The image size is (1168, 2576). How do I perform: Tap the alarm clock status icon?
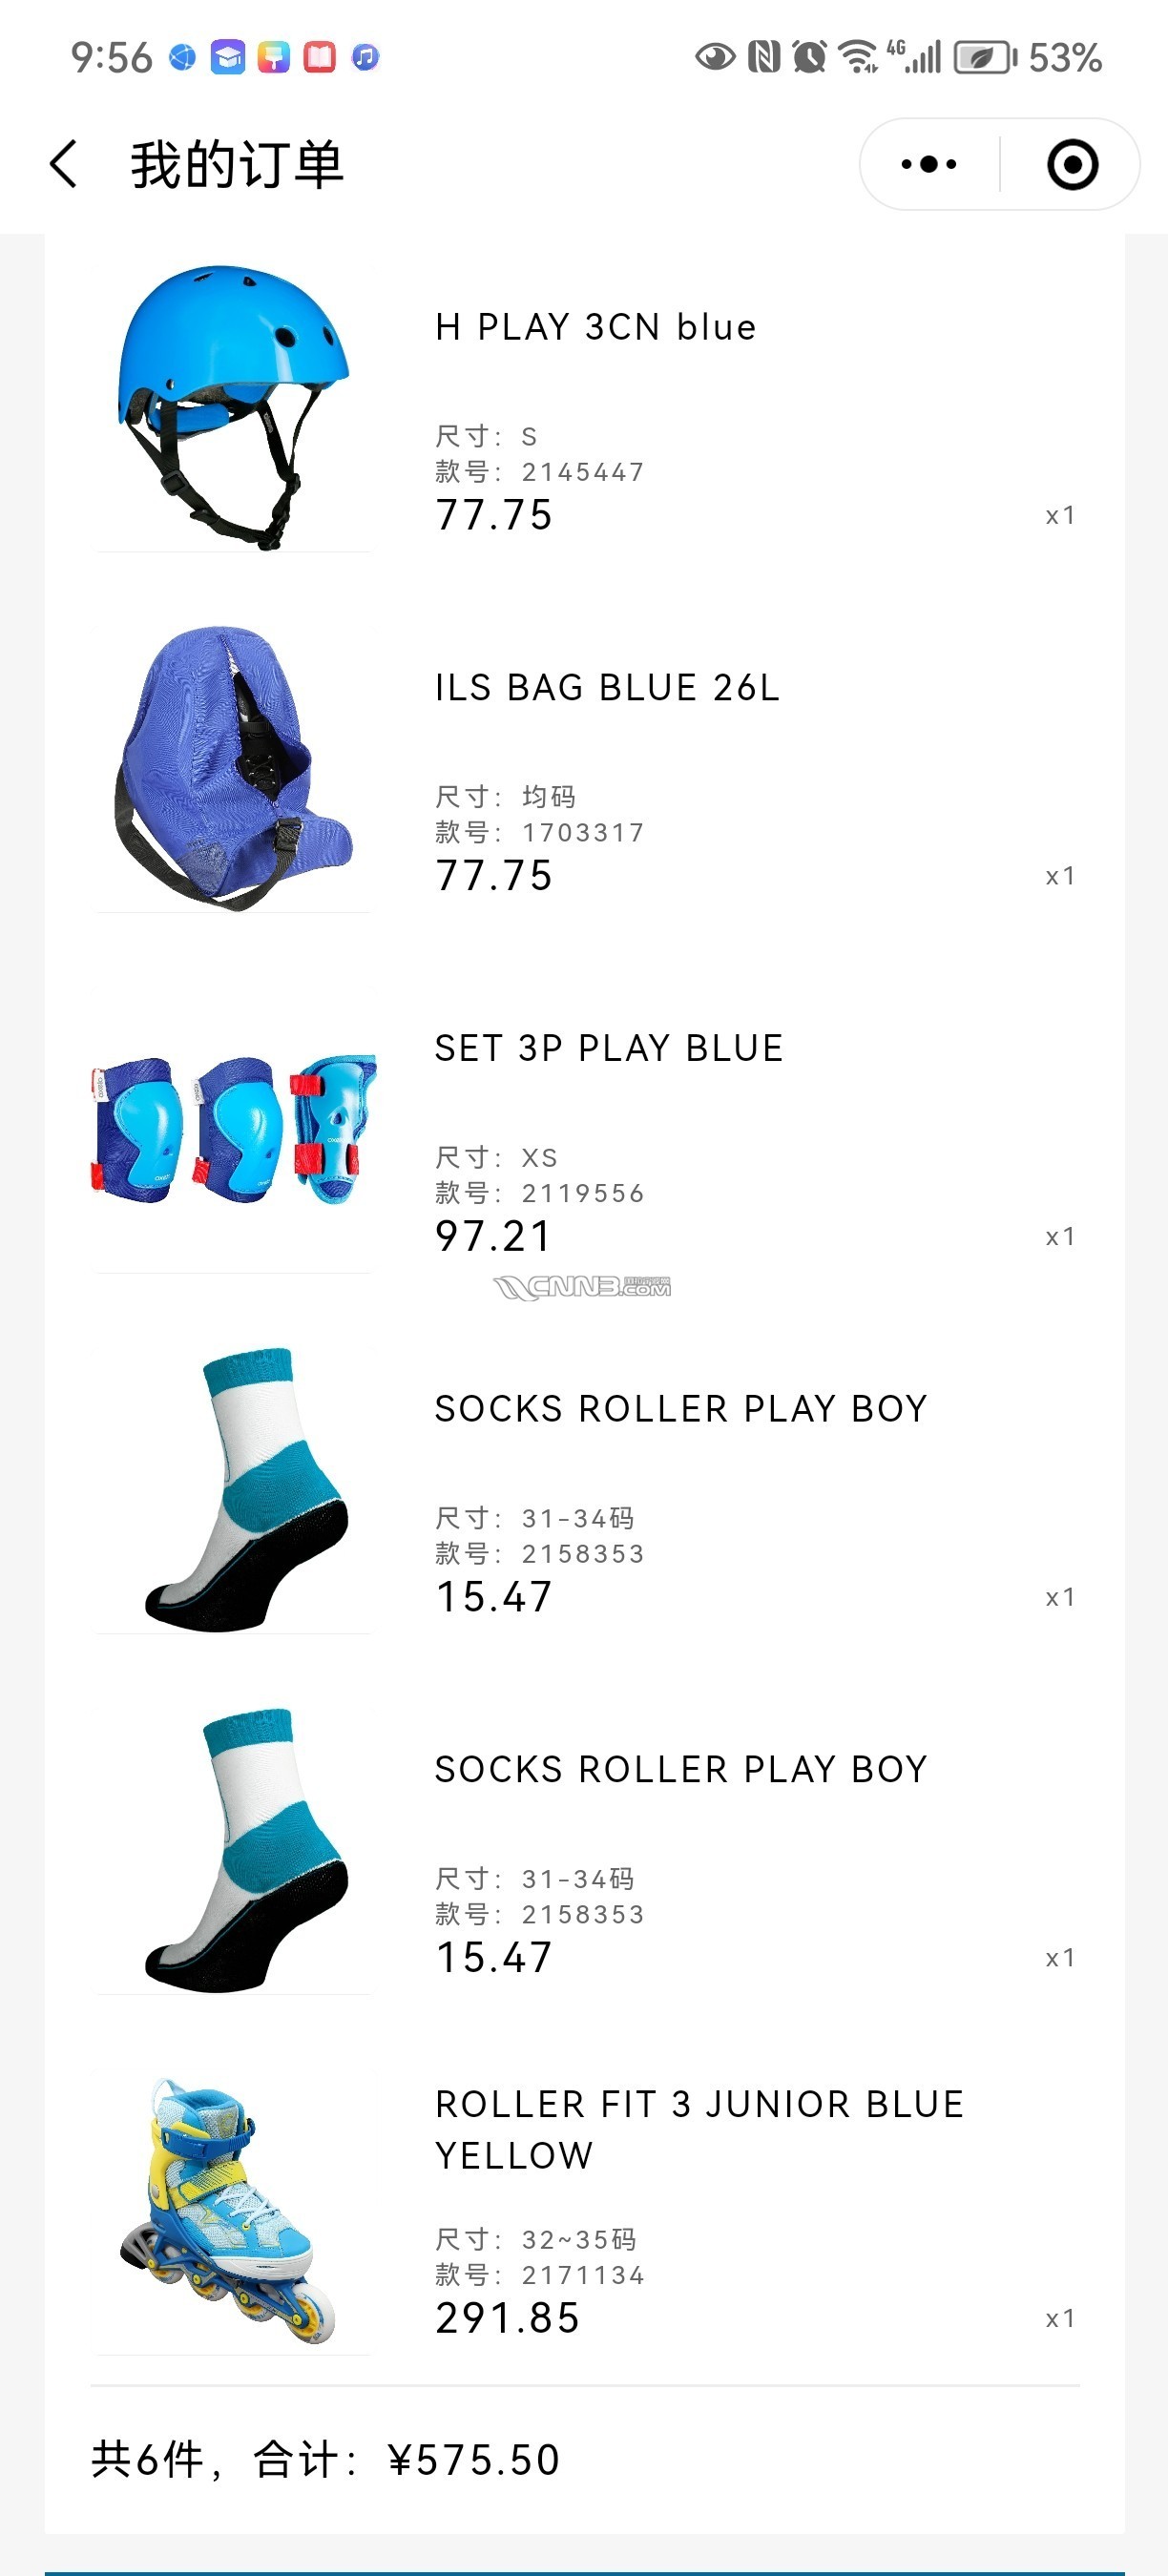coord(809,57)
